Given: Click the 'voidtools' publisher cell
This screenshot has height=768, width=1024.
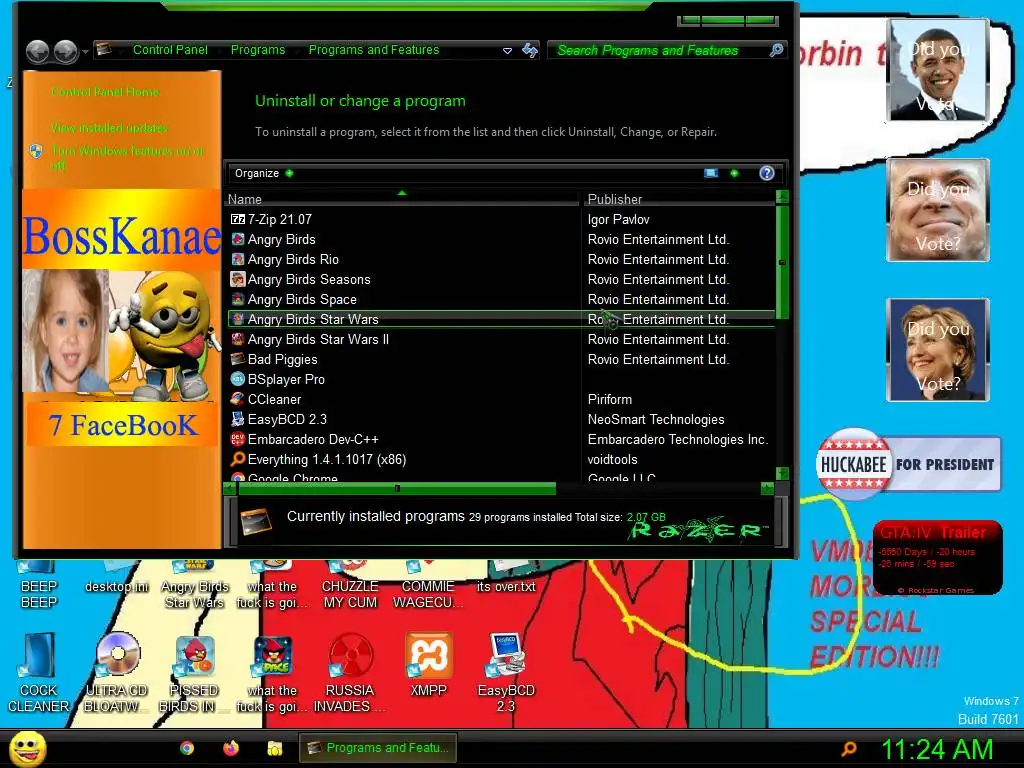Looking at the screenshot, I should 613,459.
